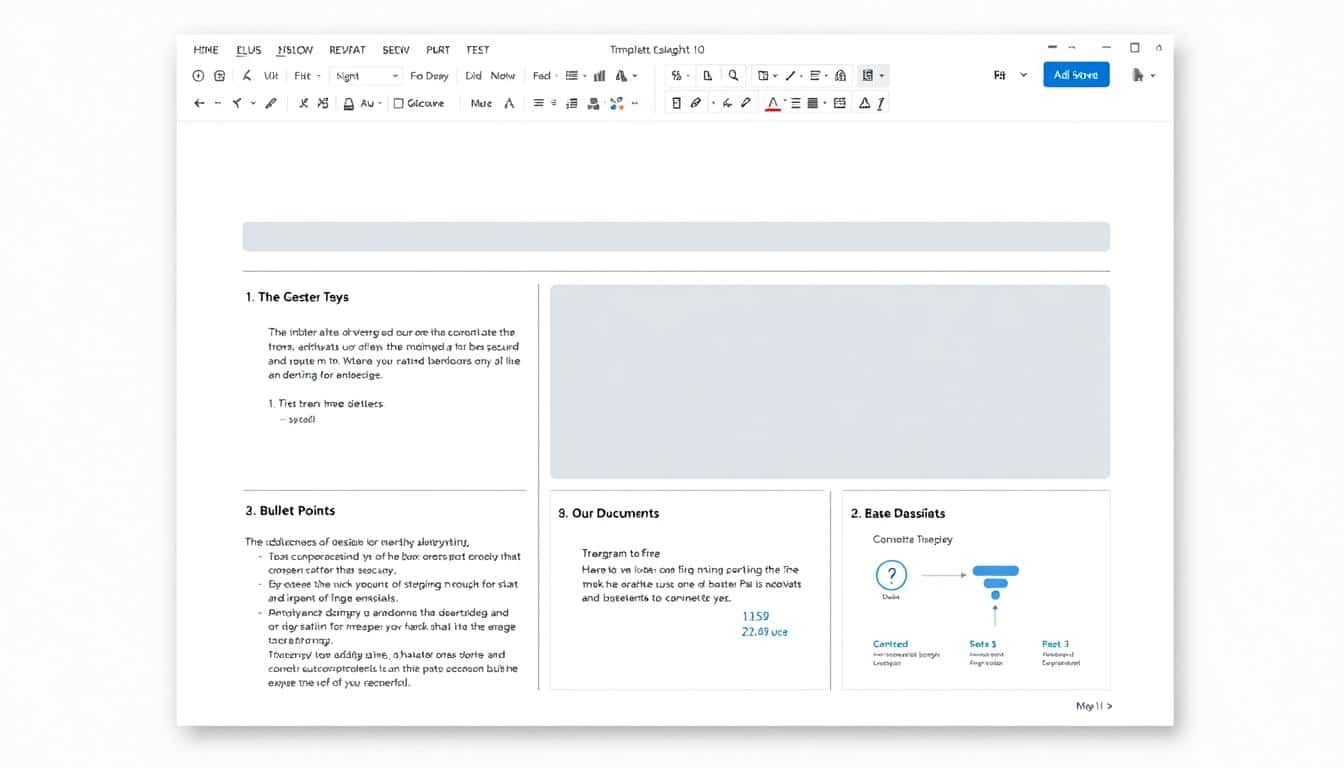
Task: Click the letter A font icon after Mae
Action: [x=509, y=103]
